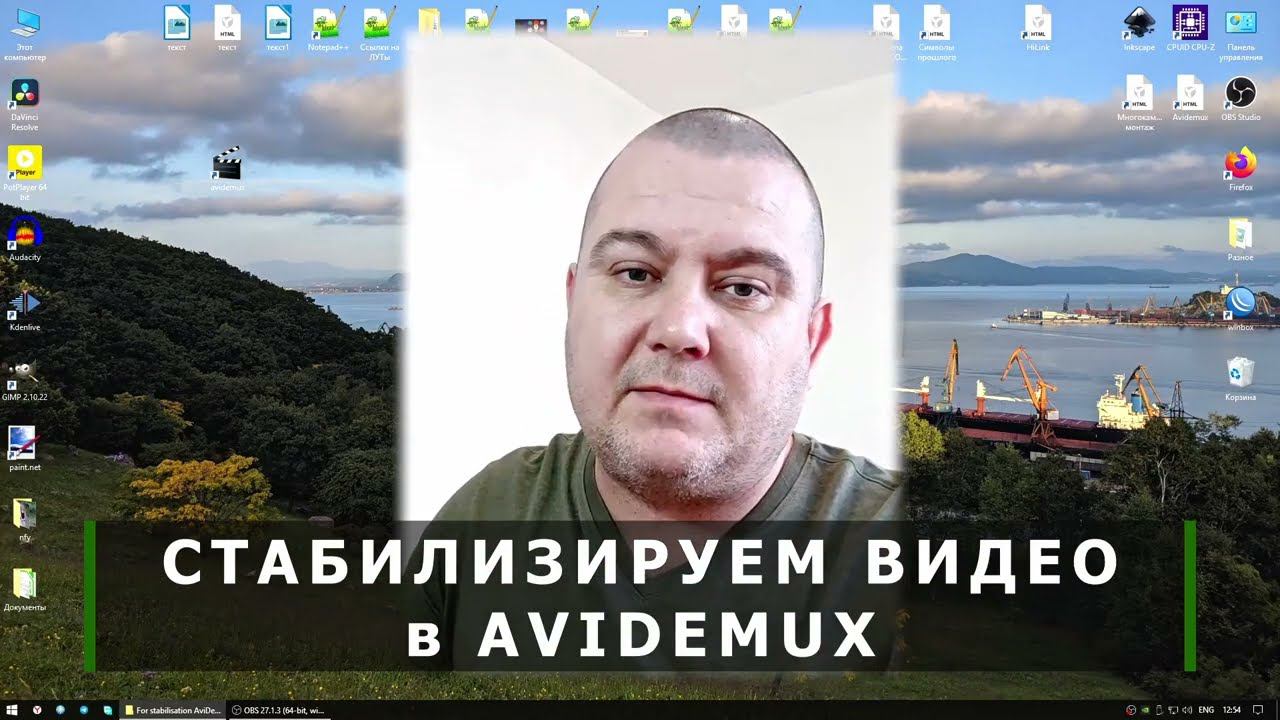
Task: Select the Многокам. монтаж HTML file
Action: pos(1139,103)
